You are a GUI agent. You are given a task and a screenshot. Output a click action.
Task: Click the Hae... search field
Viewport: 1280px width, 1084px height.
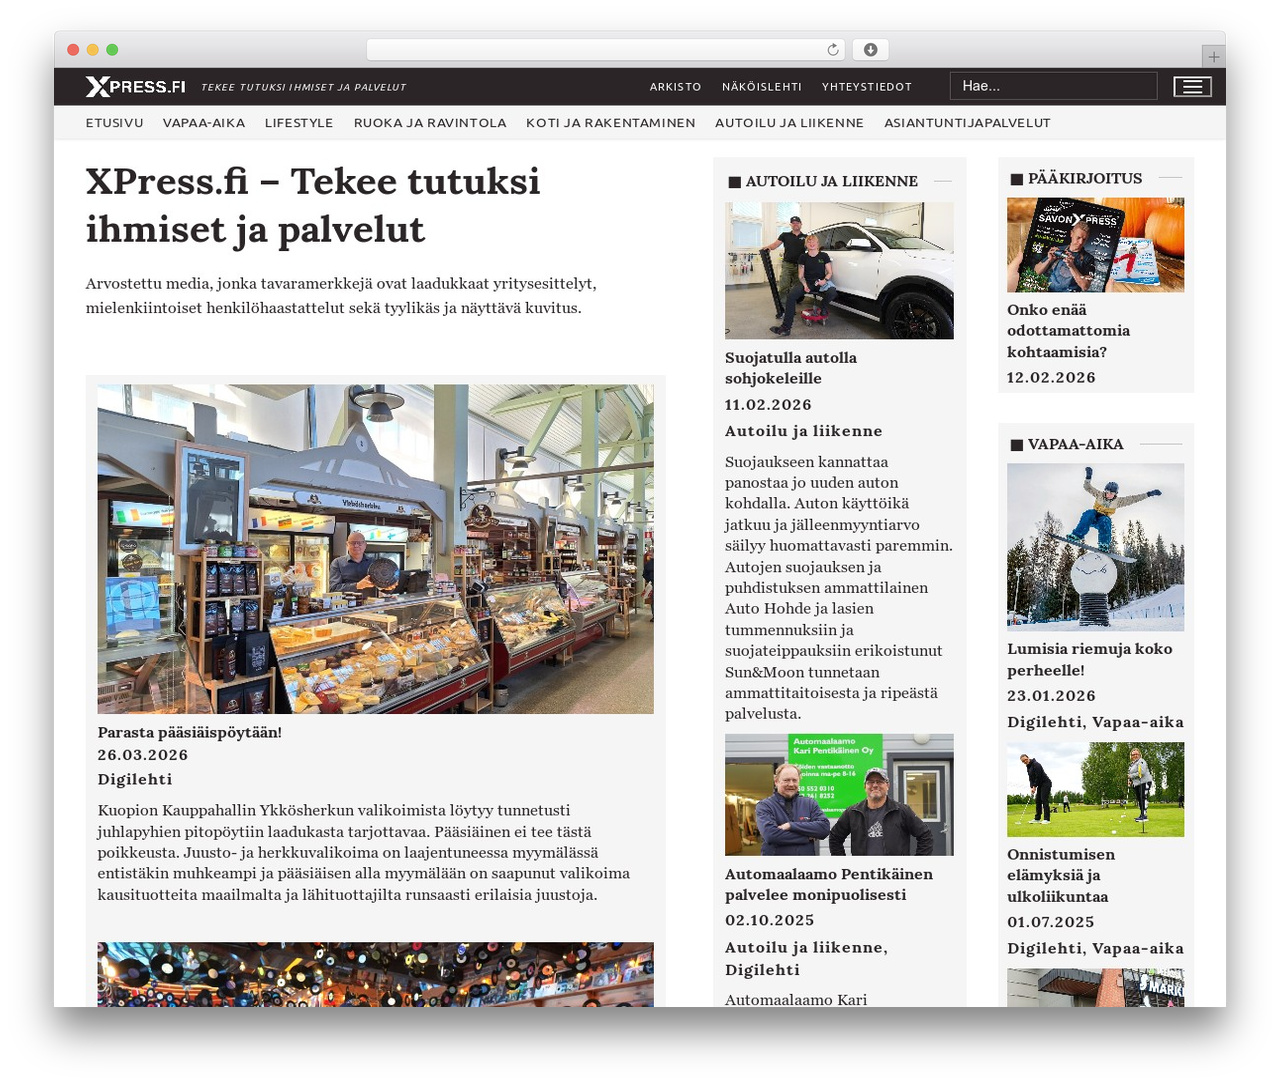[1053, 86]
